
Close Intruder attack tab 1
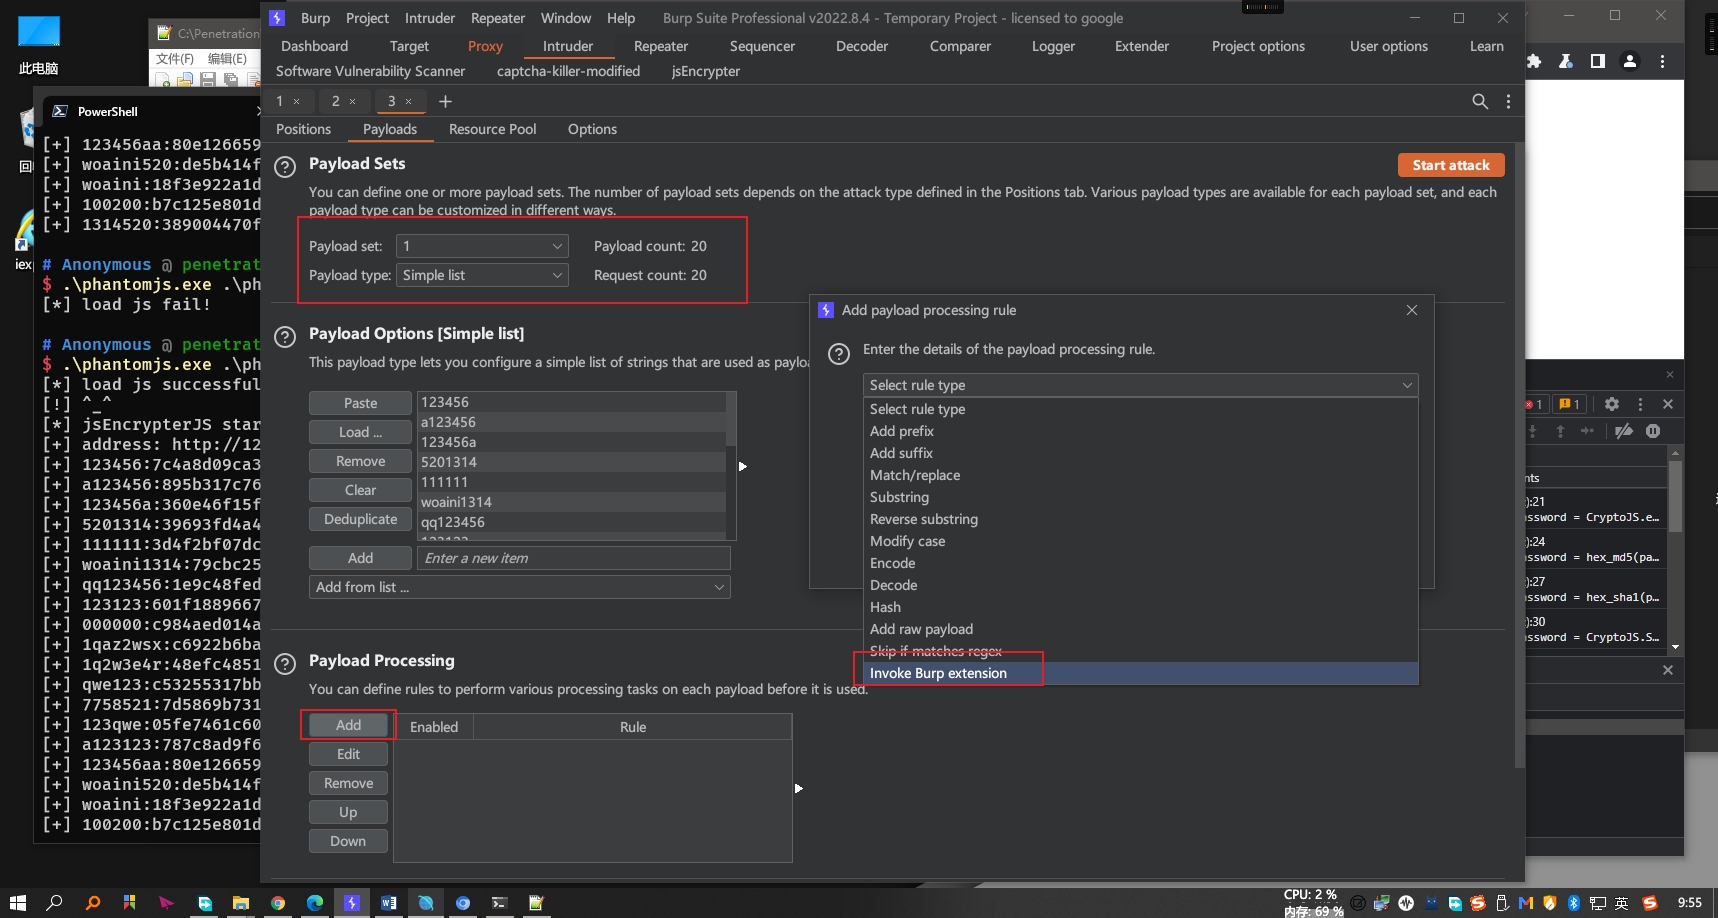[x=296, y=101]
